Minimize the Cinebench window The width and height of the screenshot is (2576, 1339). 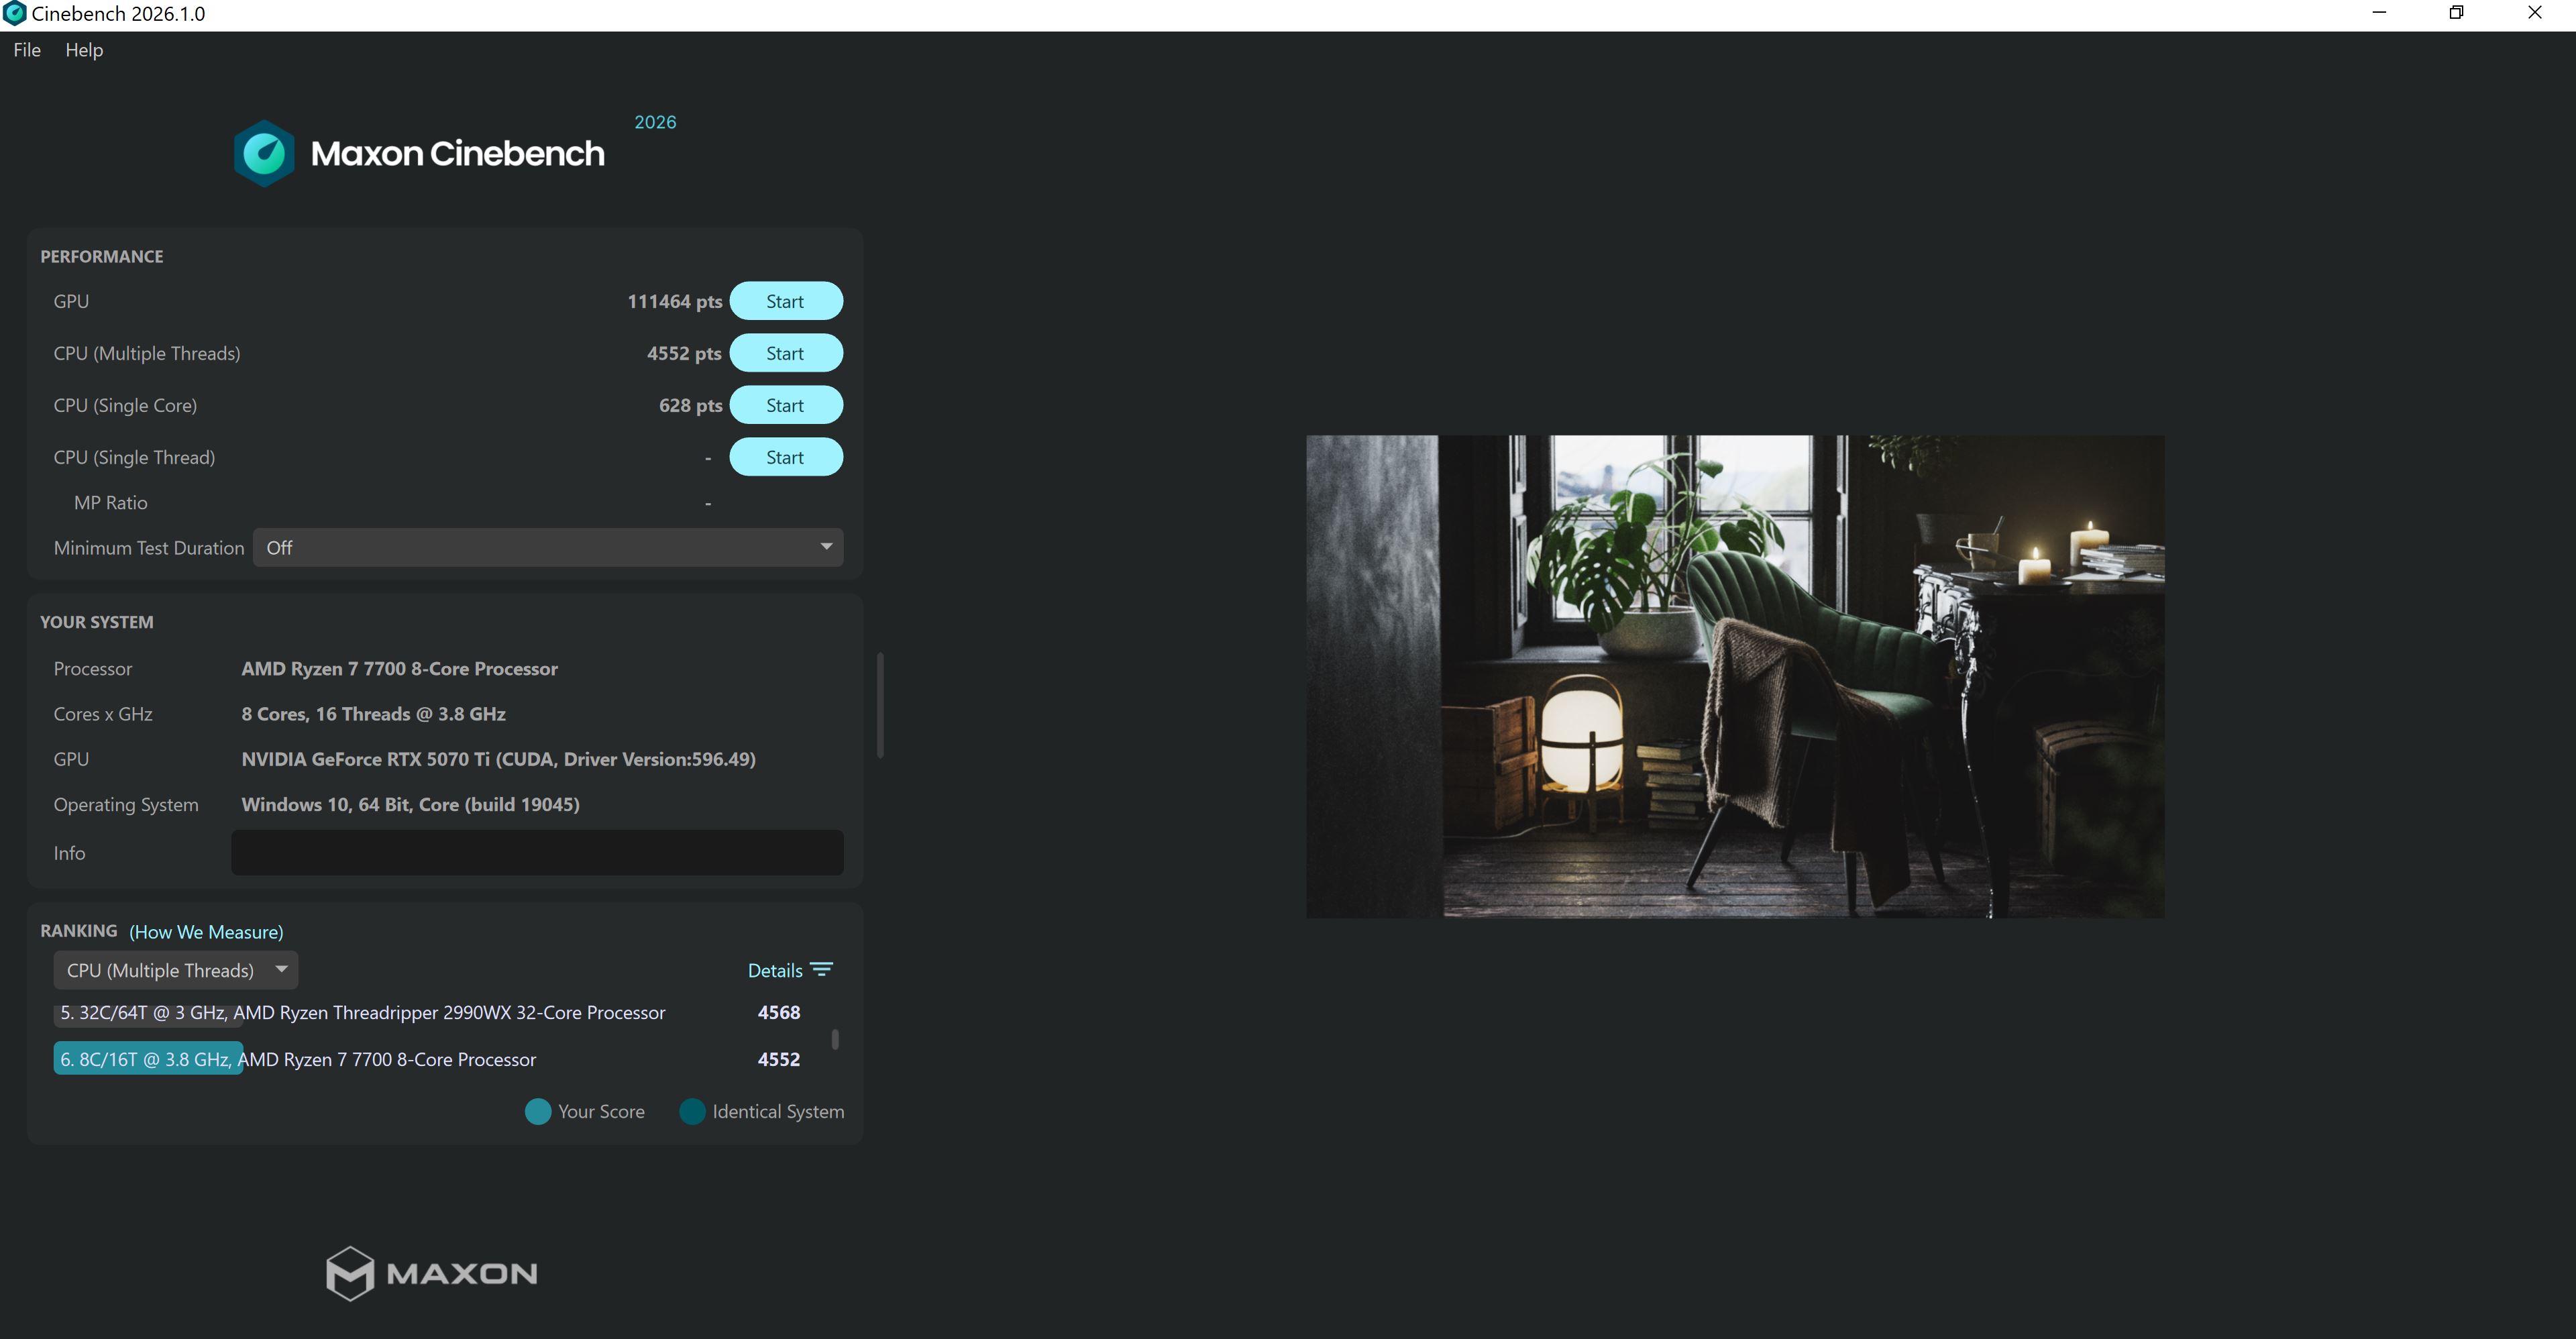pyautogui.click(x=2379, y=13)
